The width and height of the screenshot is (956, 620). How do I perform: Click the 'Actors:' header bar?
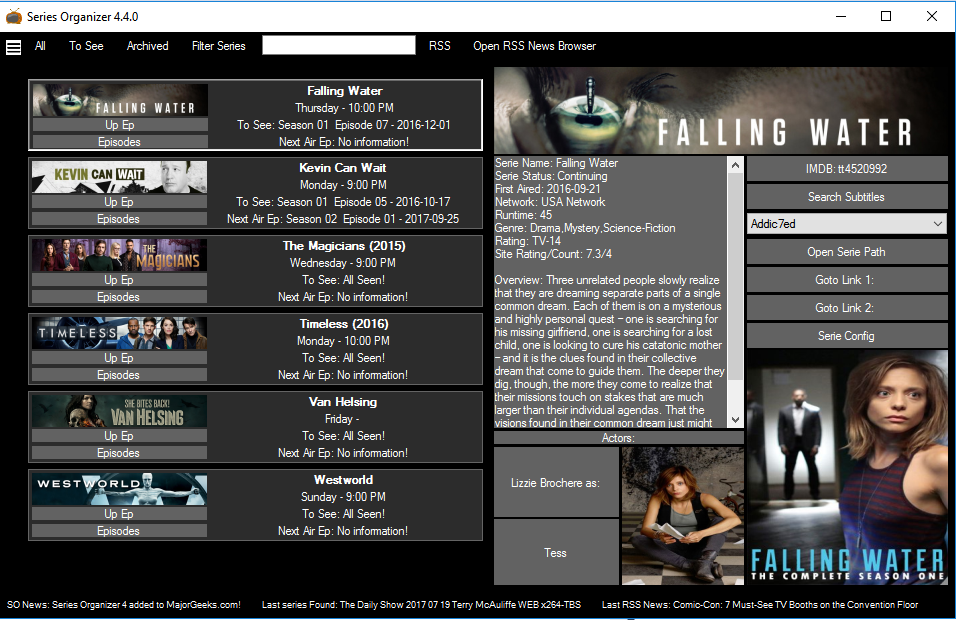[x=619, y=438]
